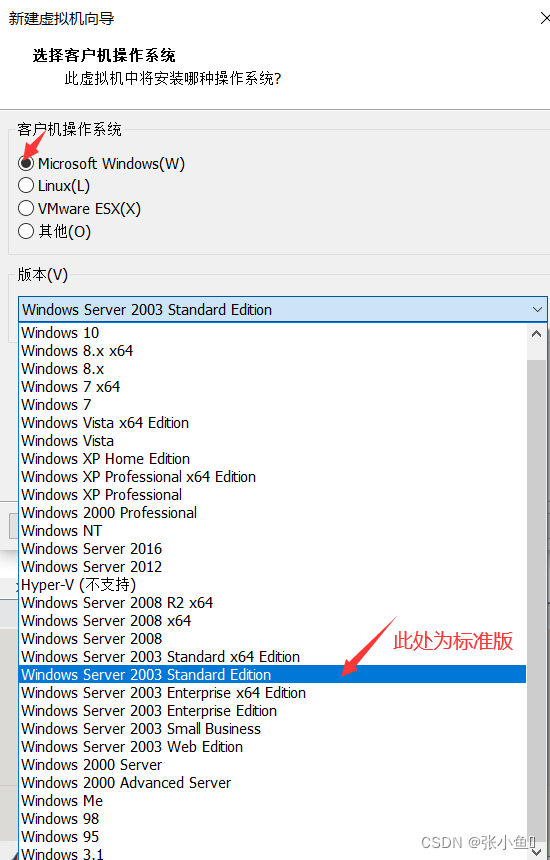Collapse the version combo box arrow

(x=537, y=310)
